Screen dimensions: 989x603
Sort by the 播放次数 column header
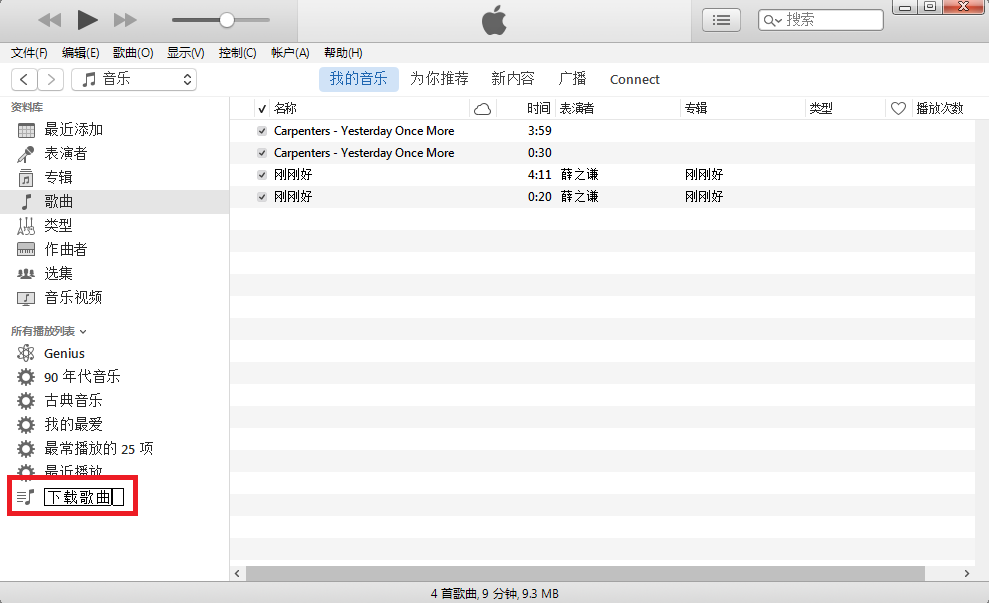click(940, 108)
